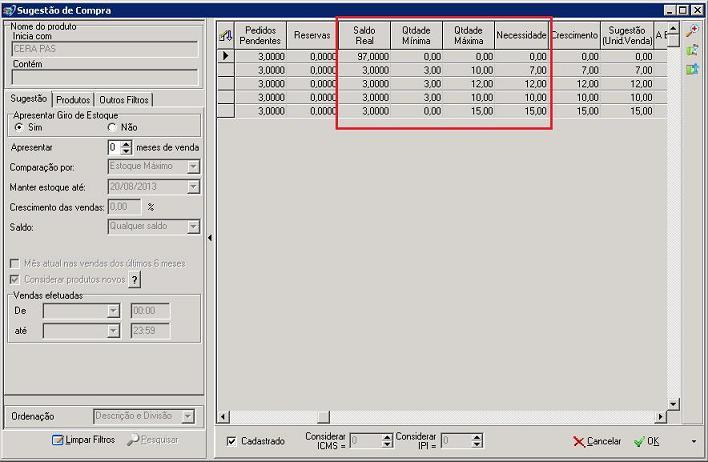Toggle the Cadastrado checkbox
The width and height of the screenshot is (708, 462).
click(x=232, y=441)
